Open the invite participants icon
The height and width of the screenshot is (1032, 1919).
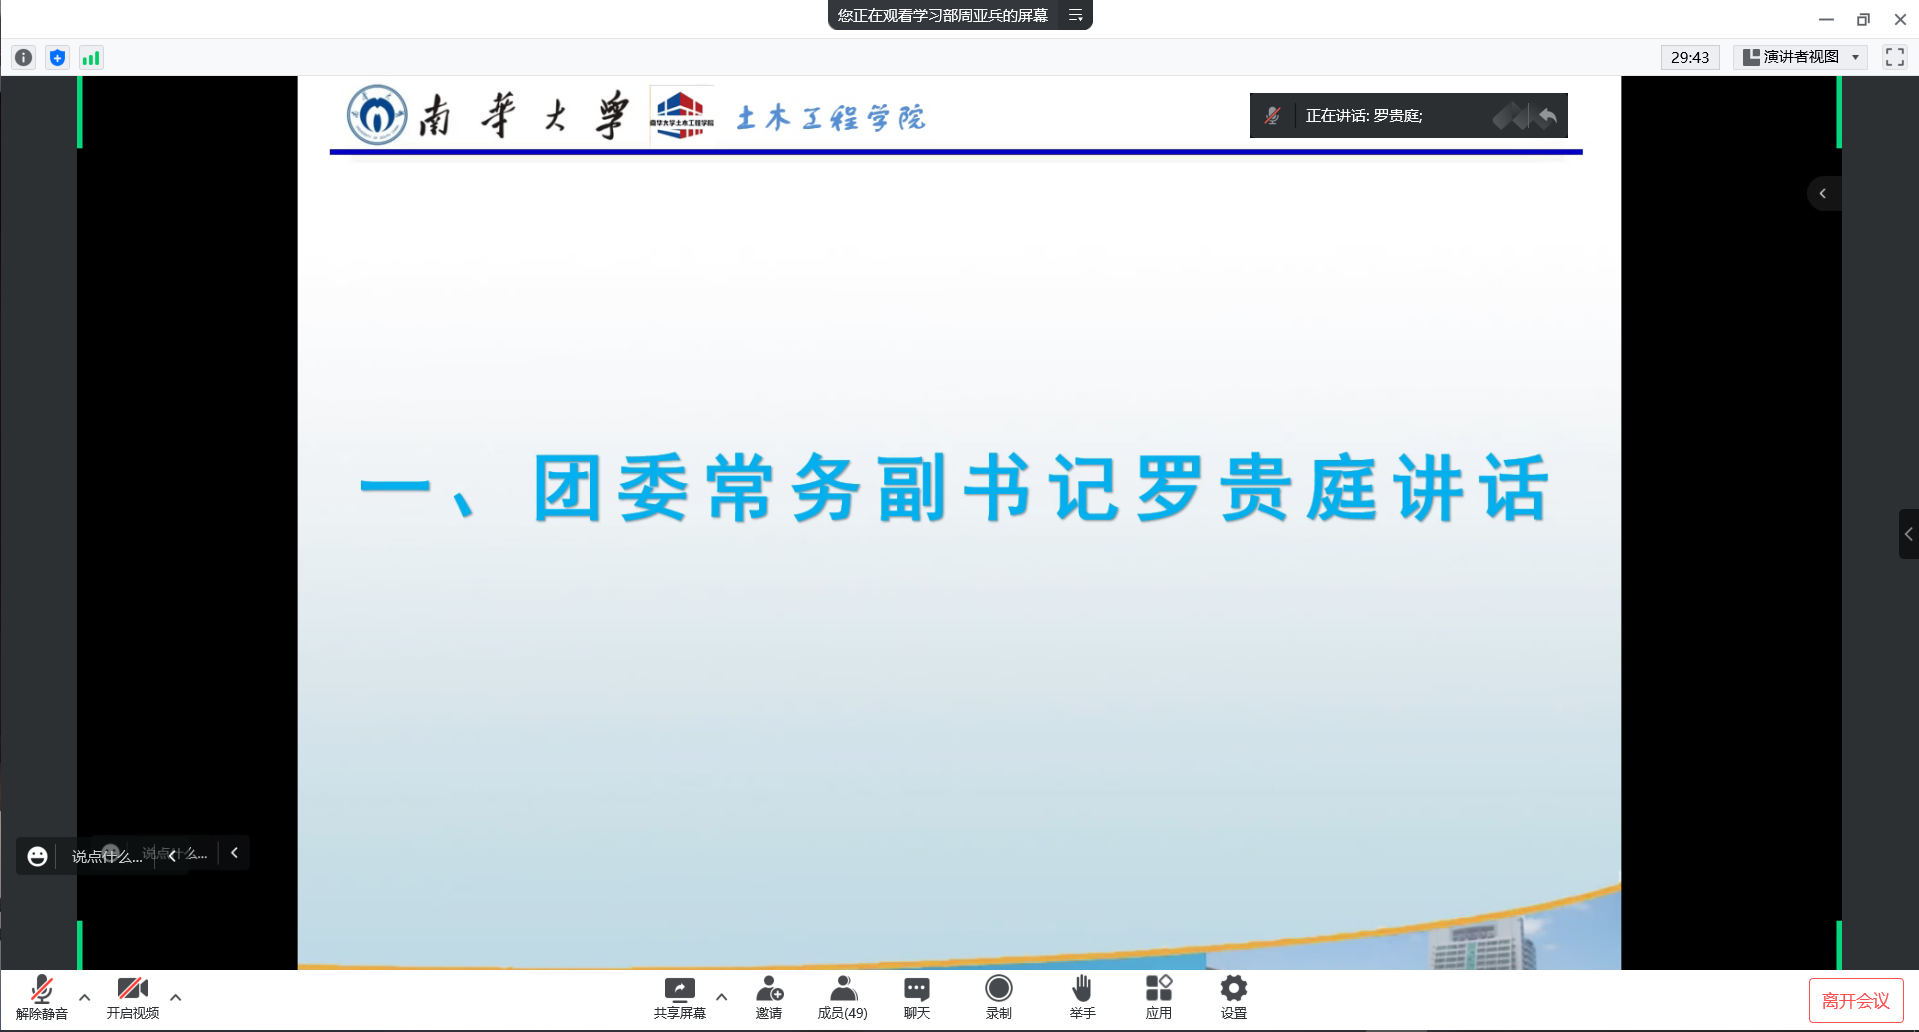click(x=769, y=997)
